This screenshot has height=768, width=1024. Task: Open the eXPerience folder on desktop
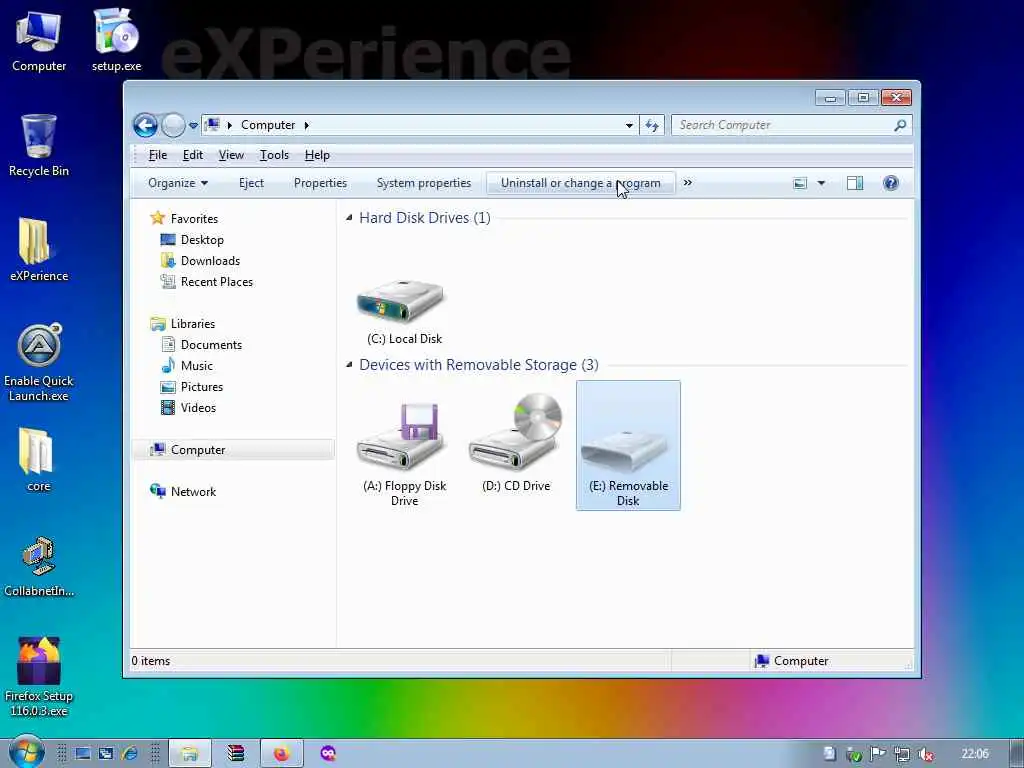[x=39, y=250]
